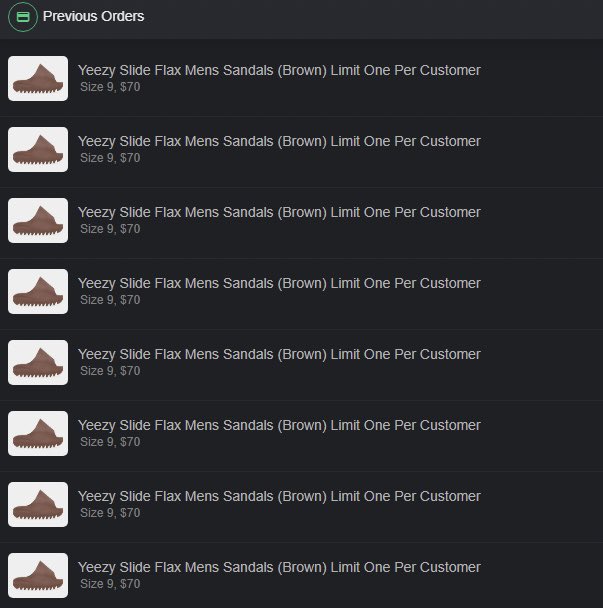This screenshot has width=603, height=608.
Task: Click the first order's Yeezy Slide Flax title
Action: point(279,71)
